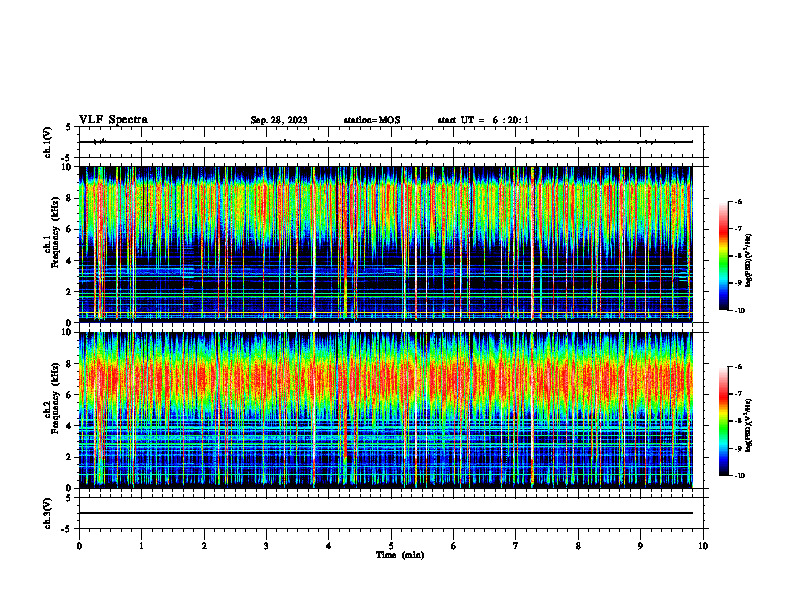792x612 pixels.
Task: Click the ch.2 color bar log(PSD) label
Action: [x=748, y=425]
